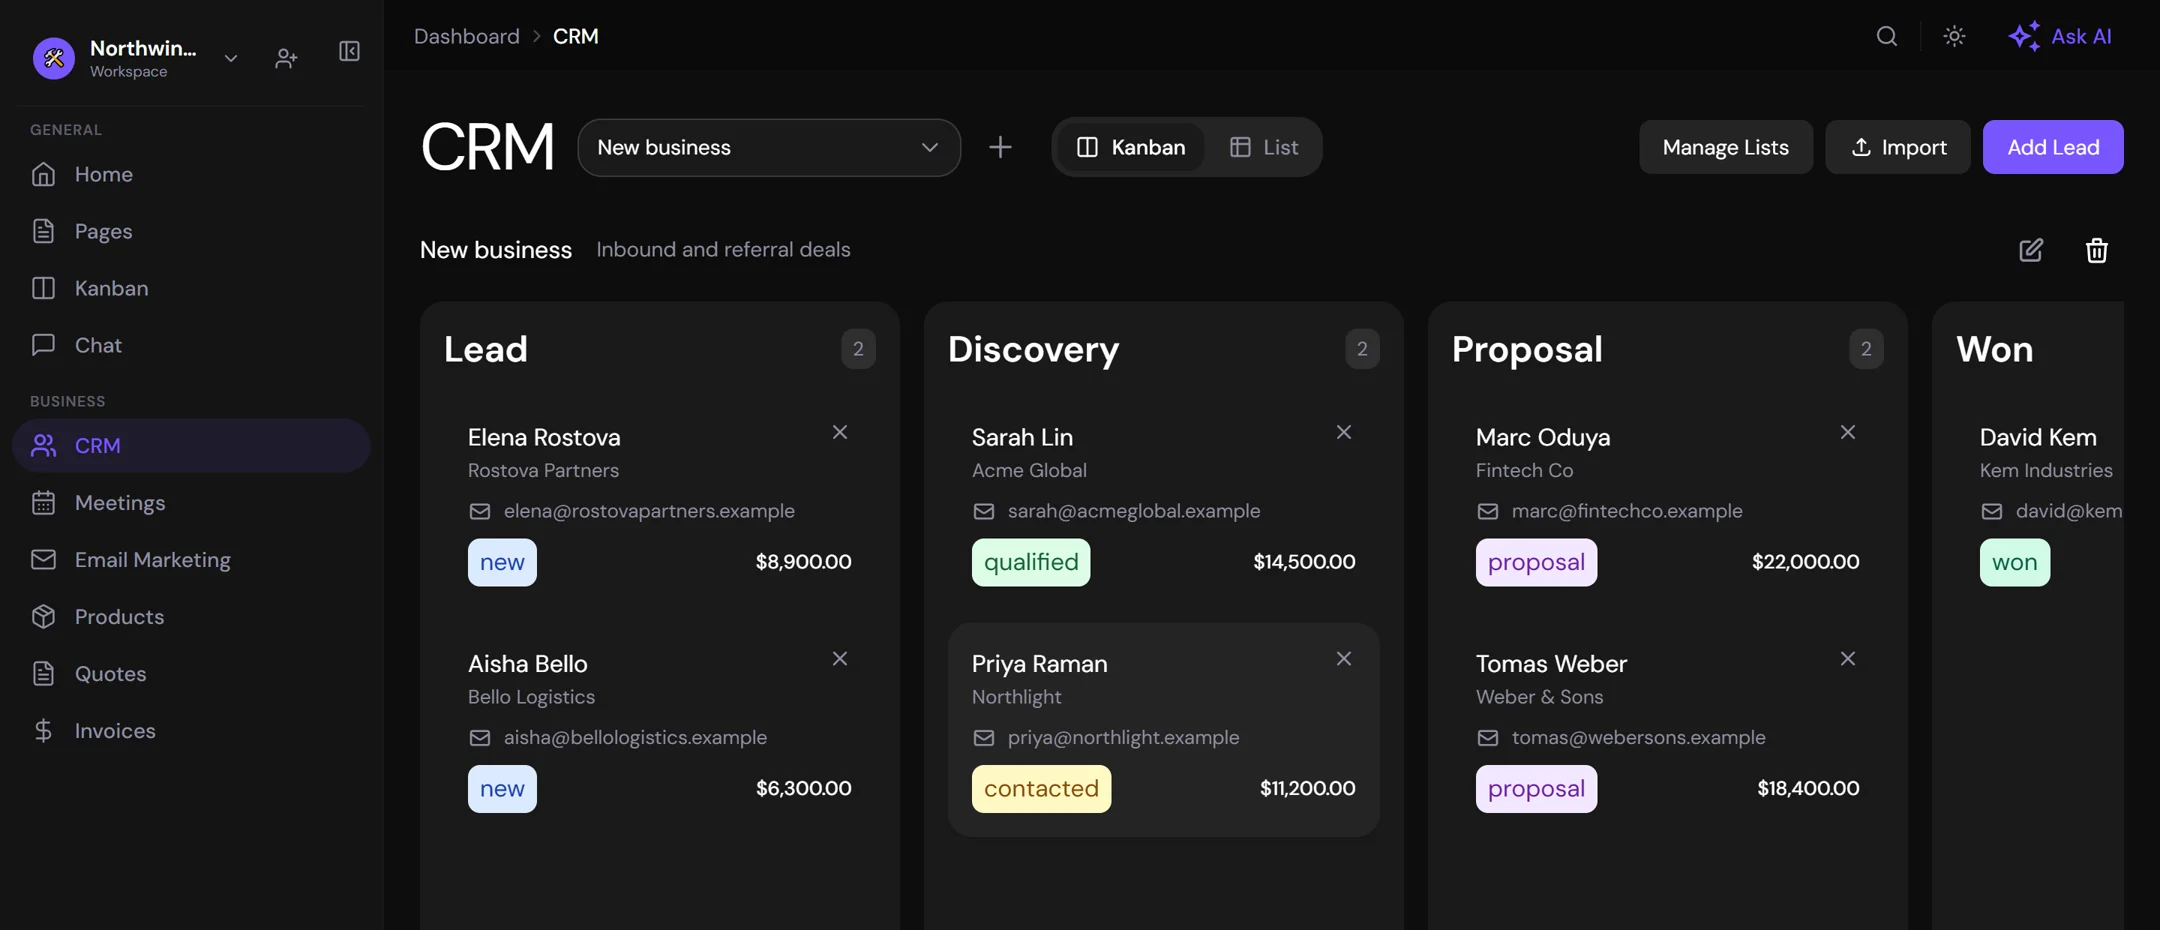Click the mail icon beside tomas@webersons.example

[x=1488, y=738]
